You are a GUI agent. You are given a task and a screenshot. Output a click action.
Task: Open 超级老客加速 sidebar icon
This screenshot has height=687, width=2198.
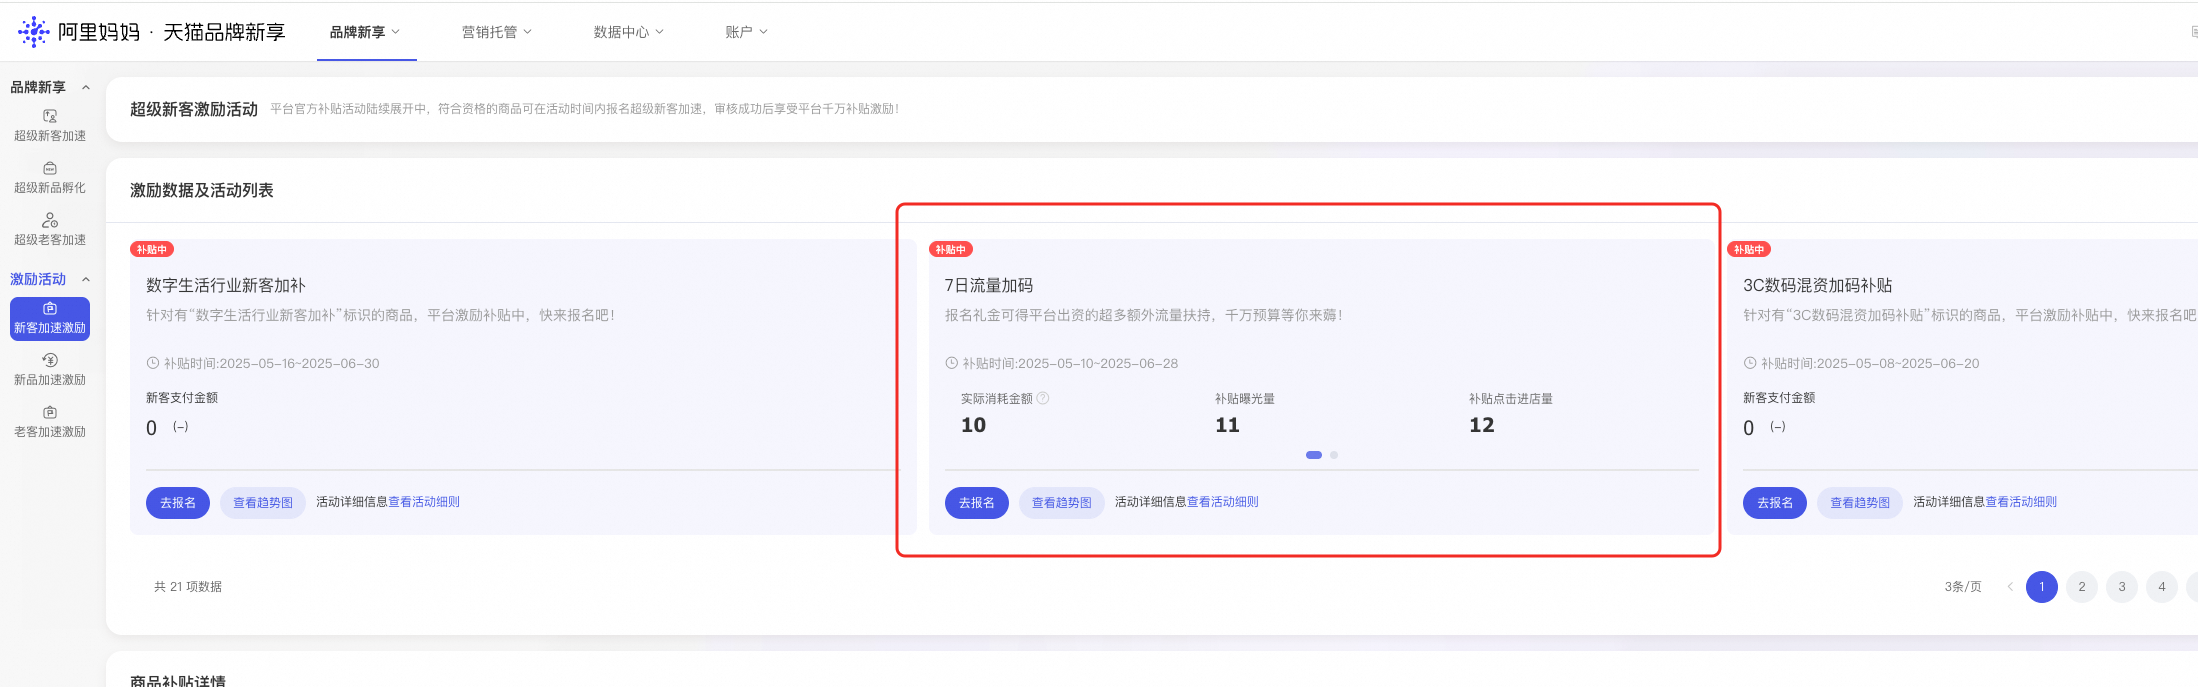(50, 220)
